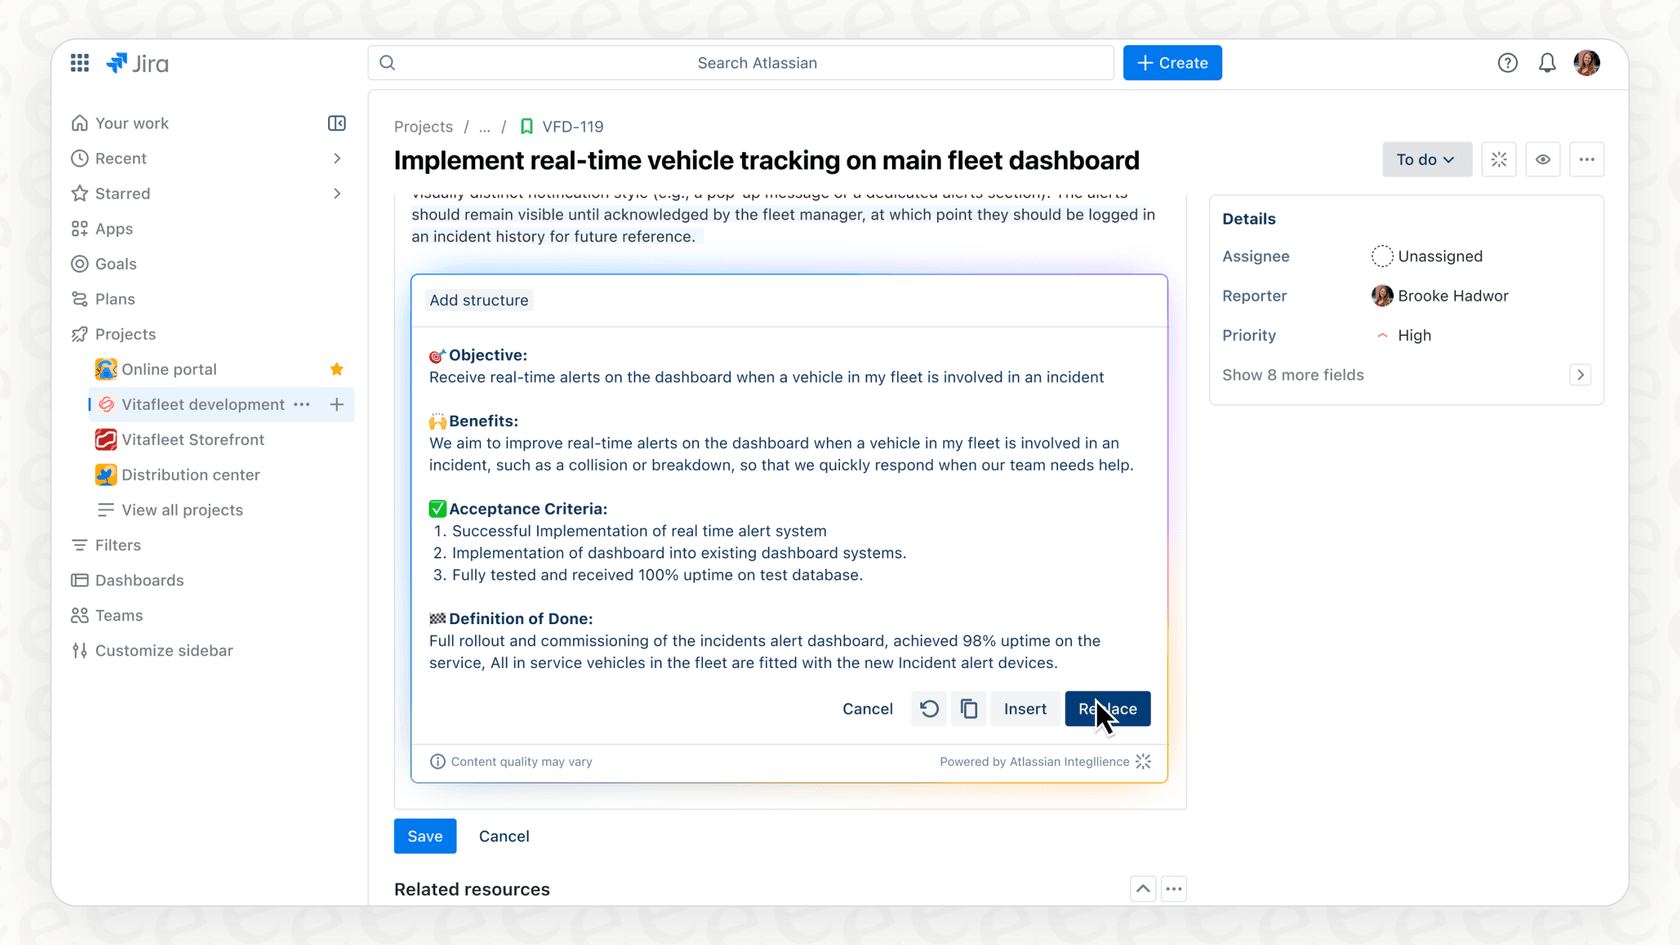
Task: Insert the AI generated structure
Action: tap(1025, 708)
